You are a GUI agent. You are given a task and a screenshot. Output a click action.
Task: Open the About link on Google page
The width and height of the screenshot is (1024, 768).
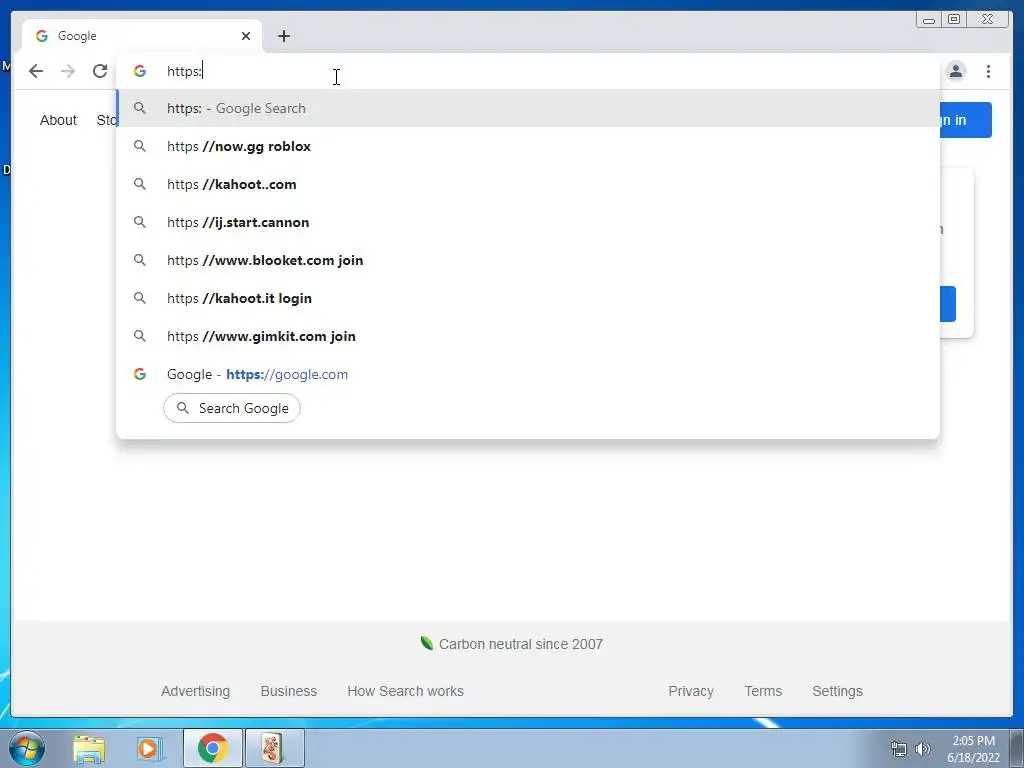tap(58, 120)
